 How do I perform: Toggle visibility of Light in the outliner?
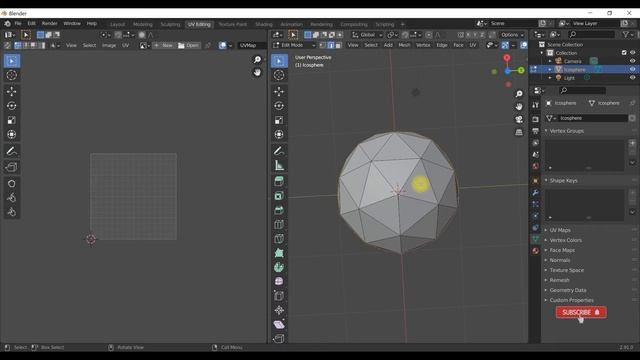coord(632,78)
